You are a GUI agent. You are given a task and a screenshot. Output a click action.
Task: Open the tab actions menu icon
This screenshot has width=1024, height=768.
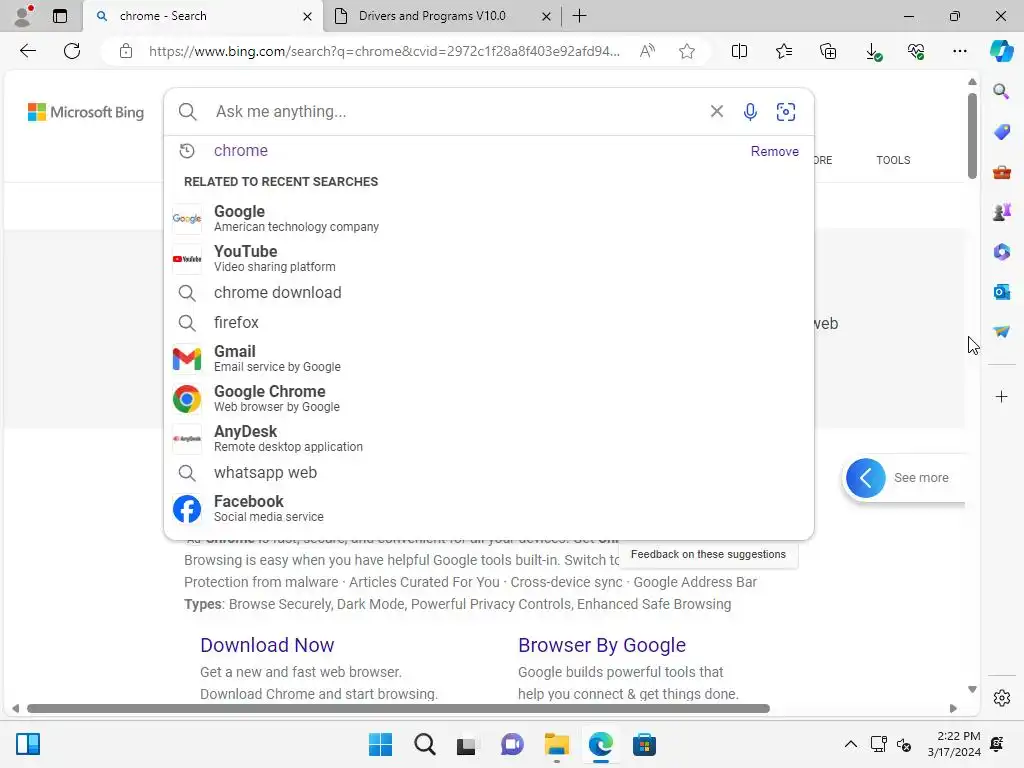pos(60,16)
